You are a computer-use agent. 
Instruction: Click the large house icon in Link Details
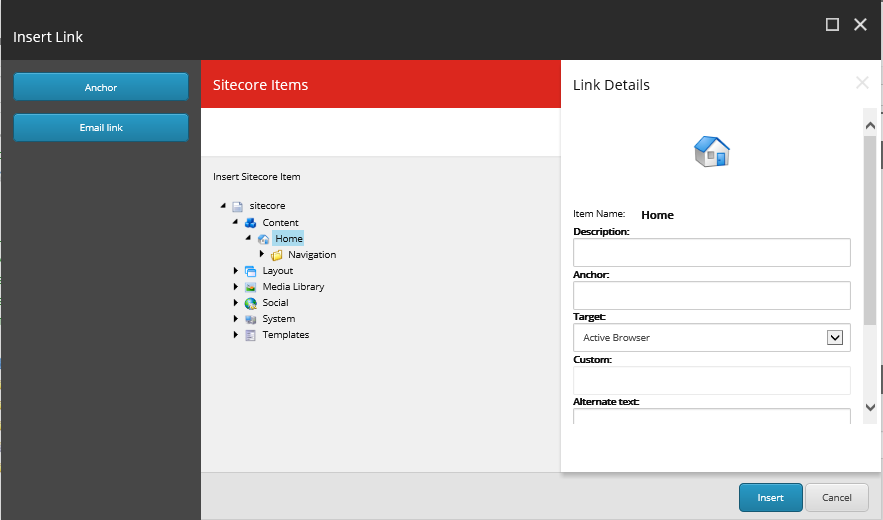tap(712, 152)
